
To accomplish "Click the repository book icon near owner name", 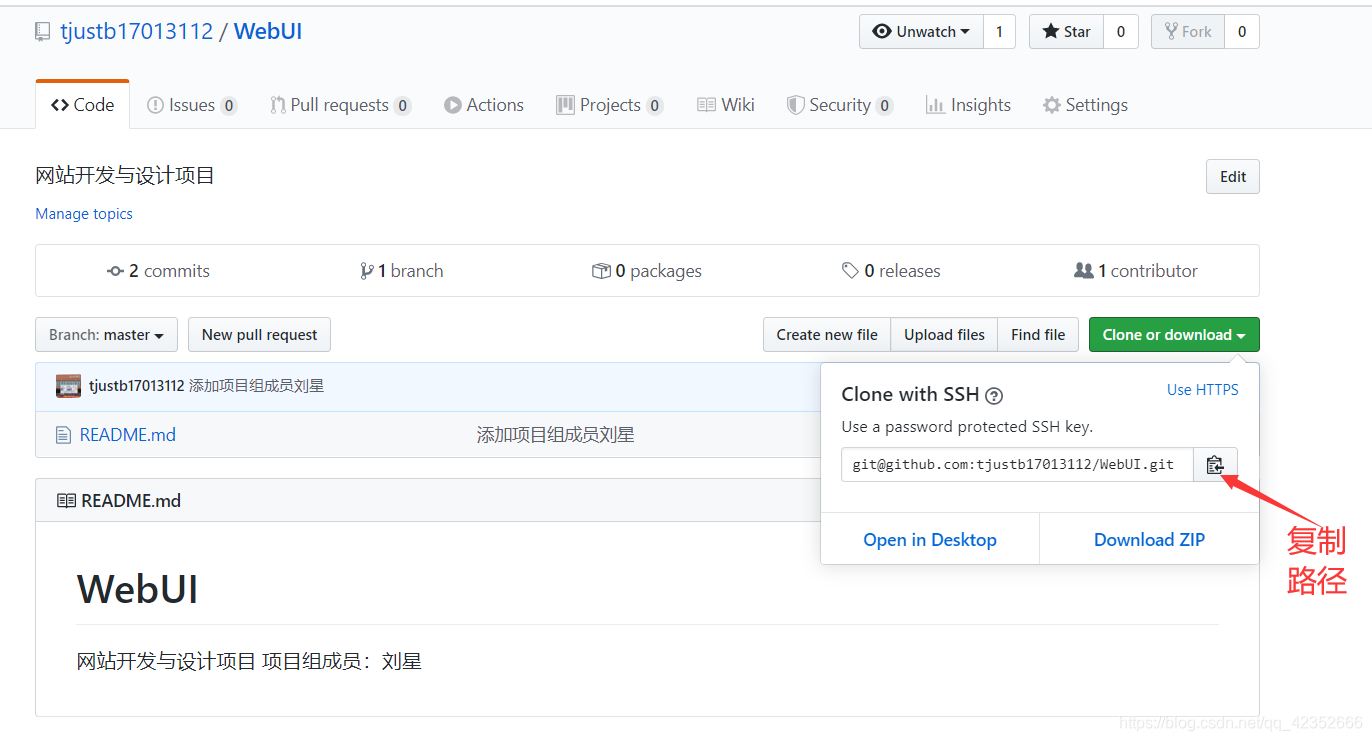I will tap(42, 32).
